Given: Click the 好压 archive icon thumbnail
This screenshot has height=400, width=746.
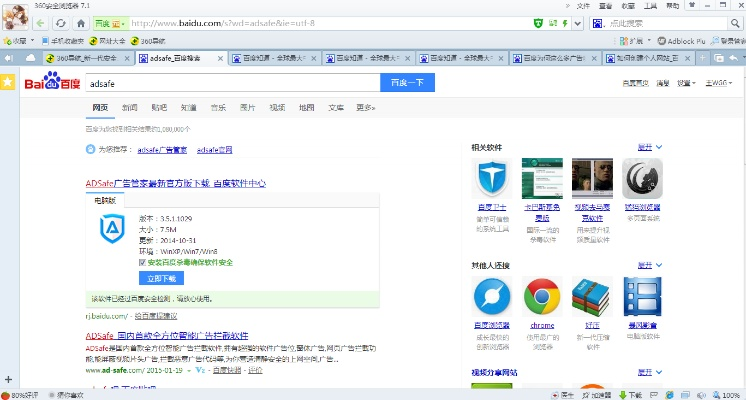Looking at the screenshot, I should click(x=592, y=296).
